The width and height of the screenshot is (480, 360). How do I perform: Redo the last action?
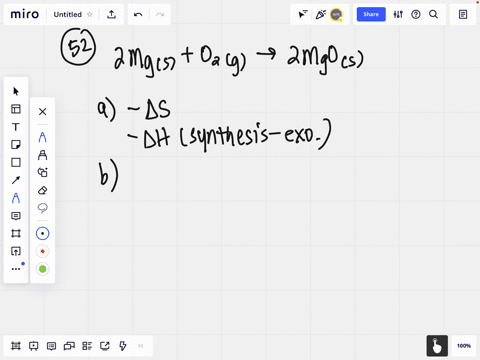[160, 15]
